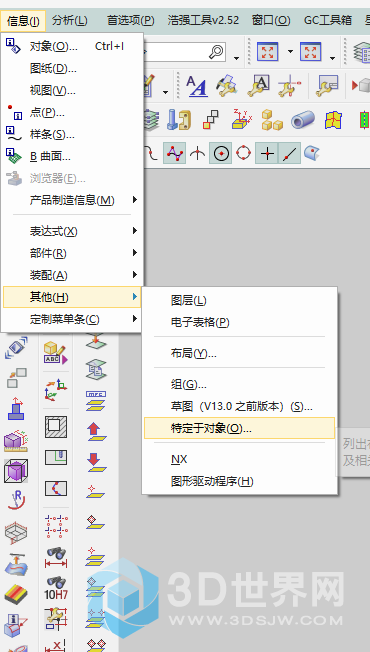Expand 其他(H) submenu
The height and width of the screenshot is (652, 370).
pos(72,297)
